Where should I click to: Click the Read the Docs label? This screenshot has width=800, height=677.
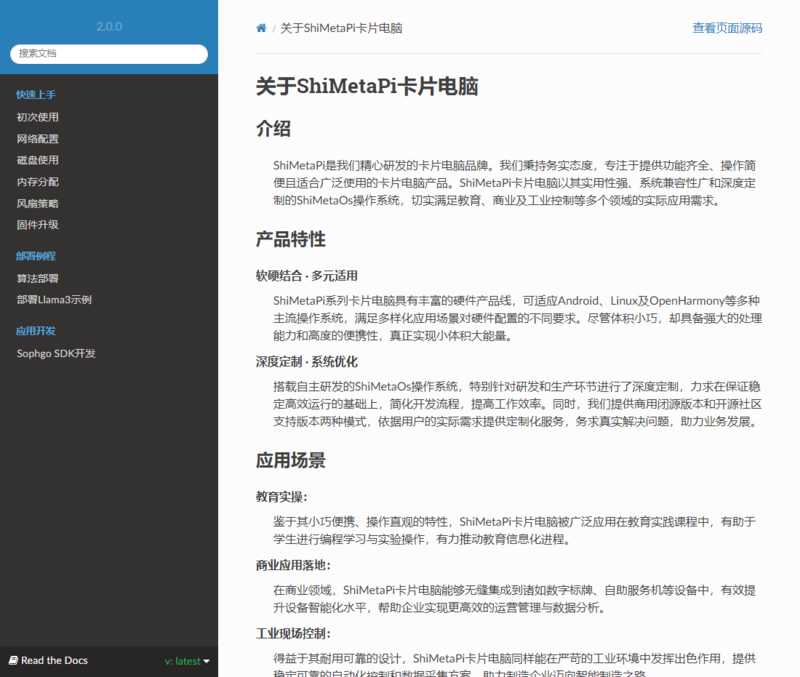pyautogui.click(x=54, y=661)
